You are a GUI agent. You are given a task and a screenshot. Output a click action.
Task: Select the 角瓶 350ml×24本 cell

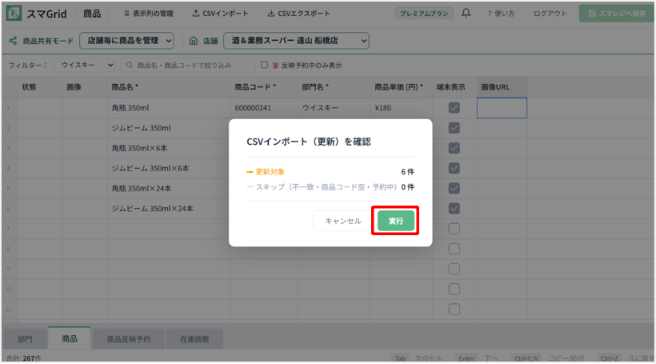(x=169, y=188)
